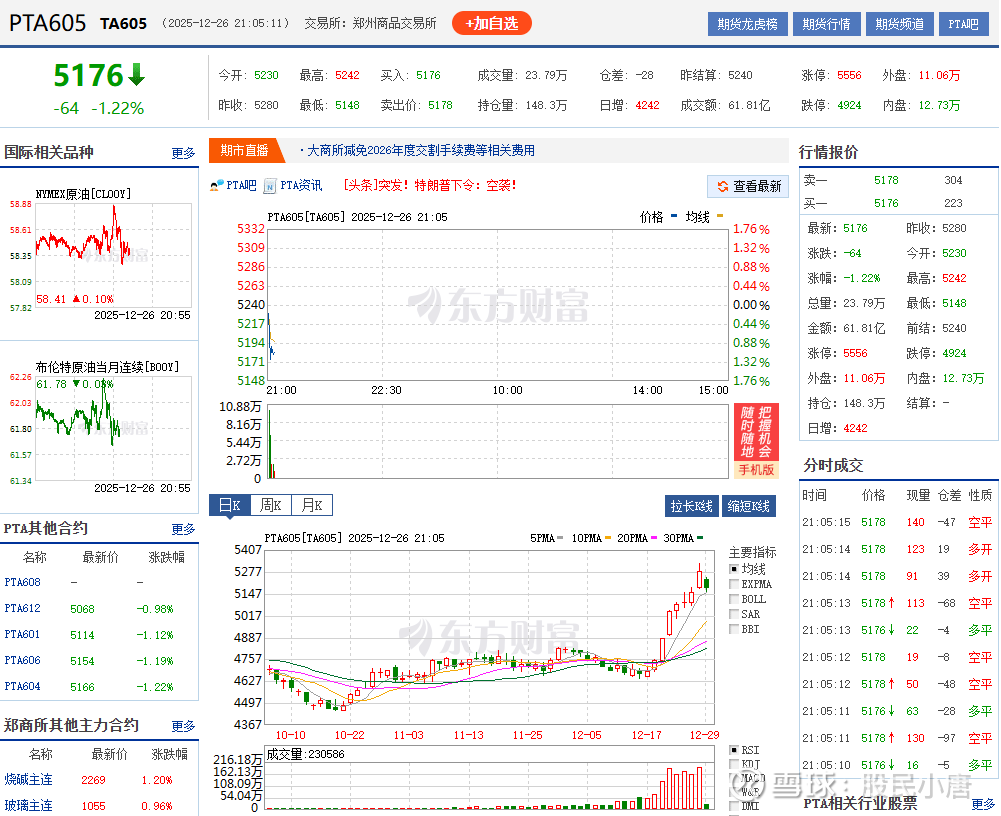Select the EXPMA indicator option
1001x816 pixels.
(x=734, y=584)
